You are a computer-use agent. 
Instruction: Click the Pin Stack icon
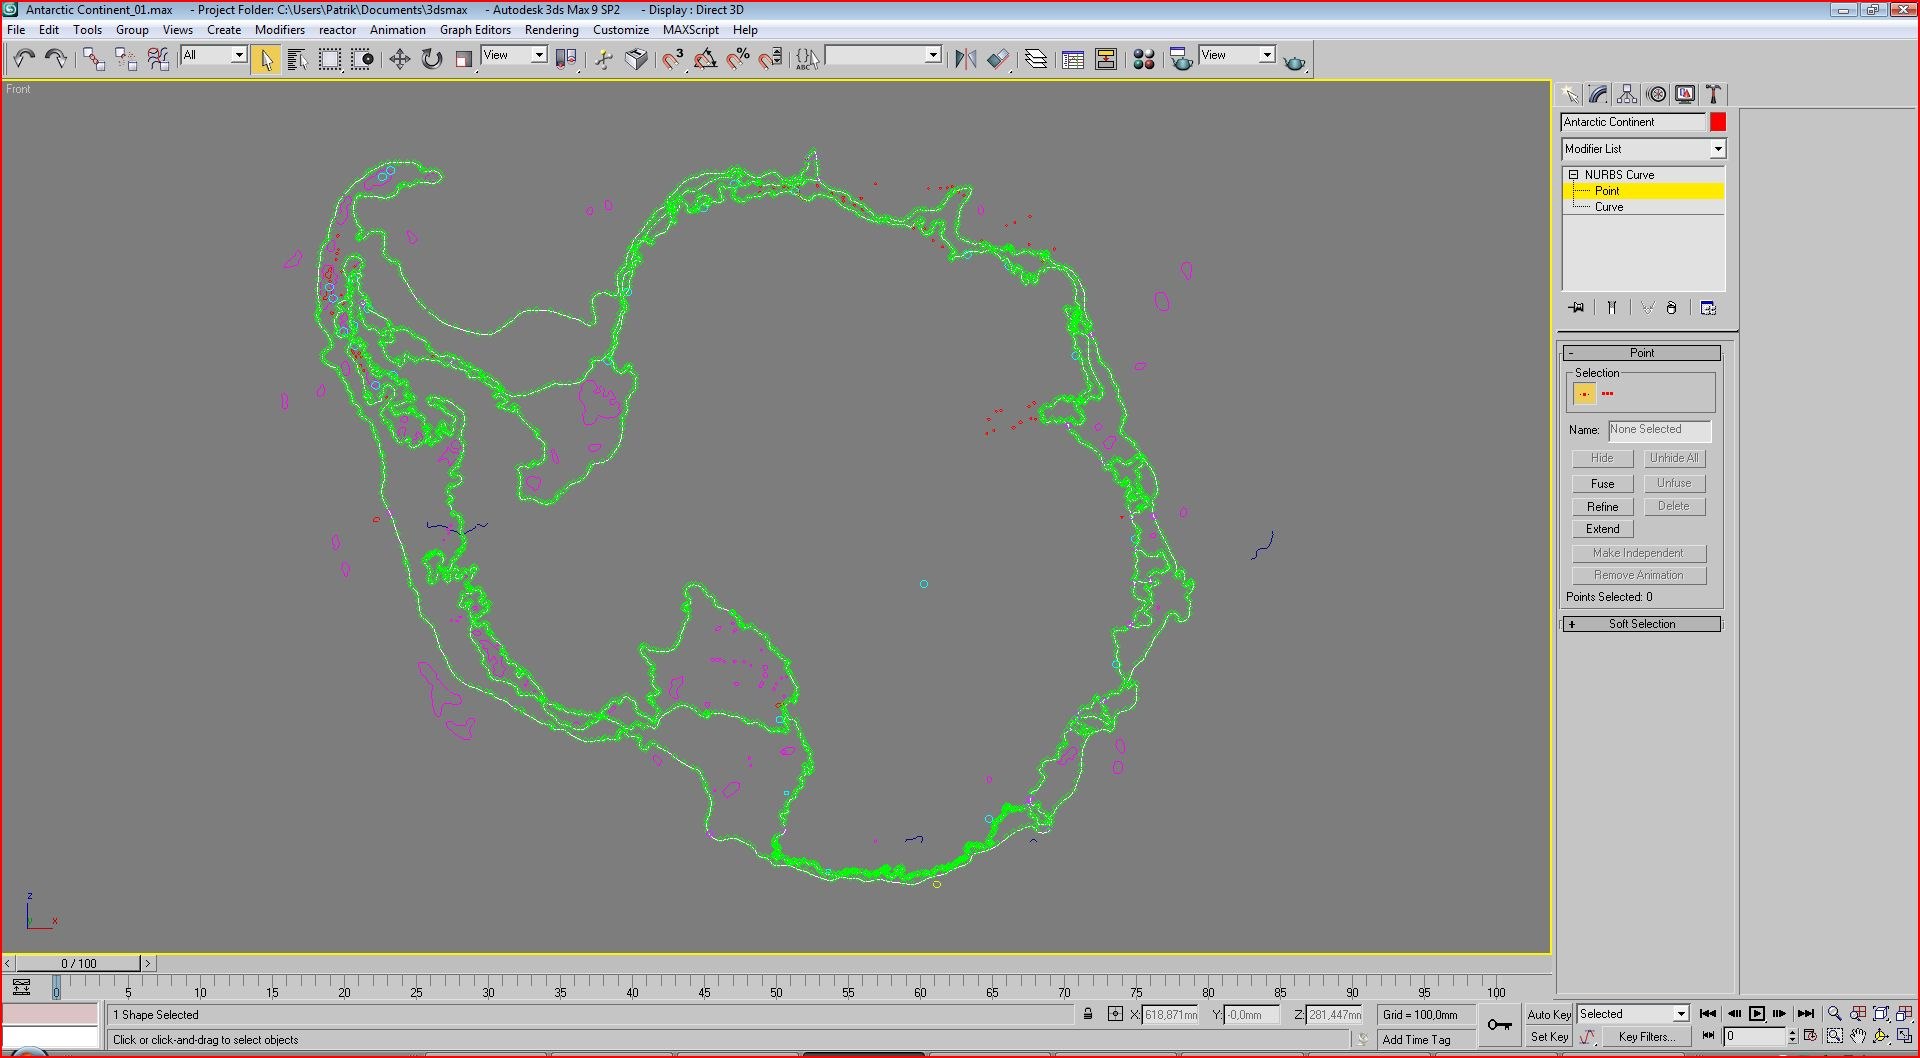click(1577, 308)
